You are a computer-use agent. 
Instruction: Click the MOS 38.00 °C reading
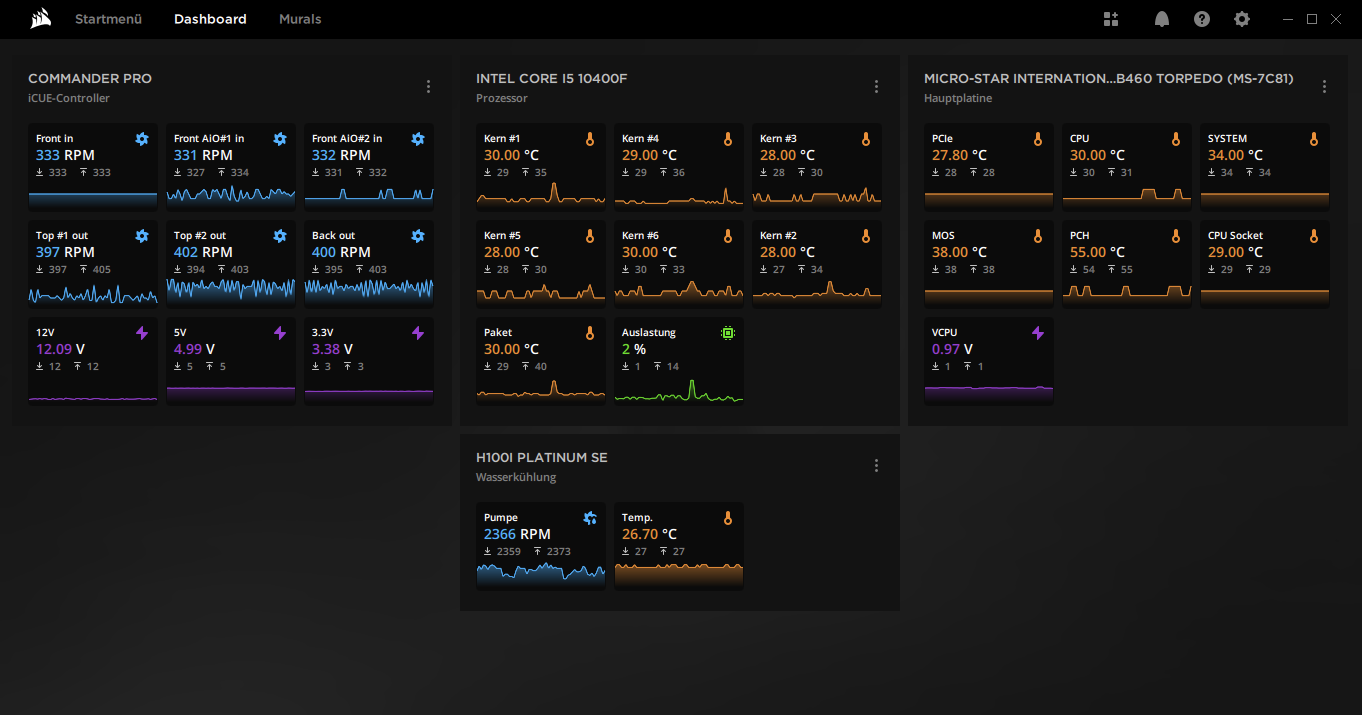click(959, 252)
